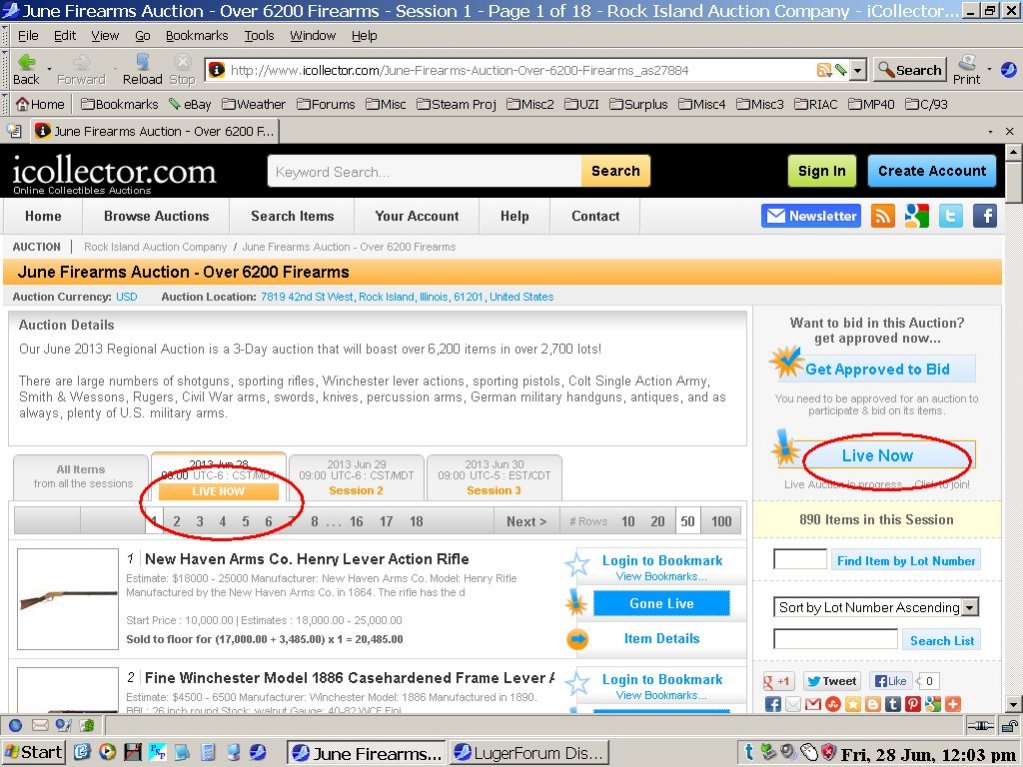
Task: Click the Google icon in site header
Action: [x=916, y=216]
